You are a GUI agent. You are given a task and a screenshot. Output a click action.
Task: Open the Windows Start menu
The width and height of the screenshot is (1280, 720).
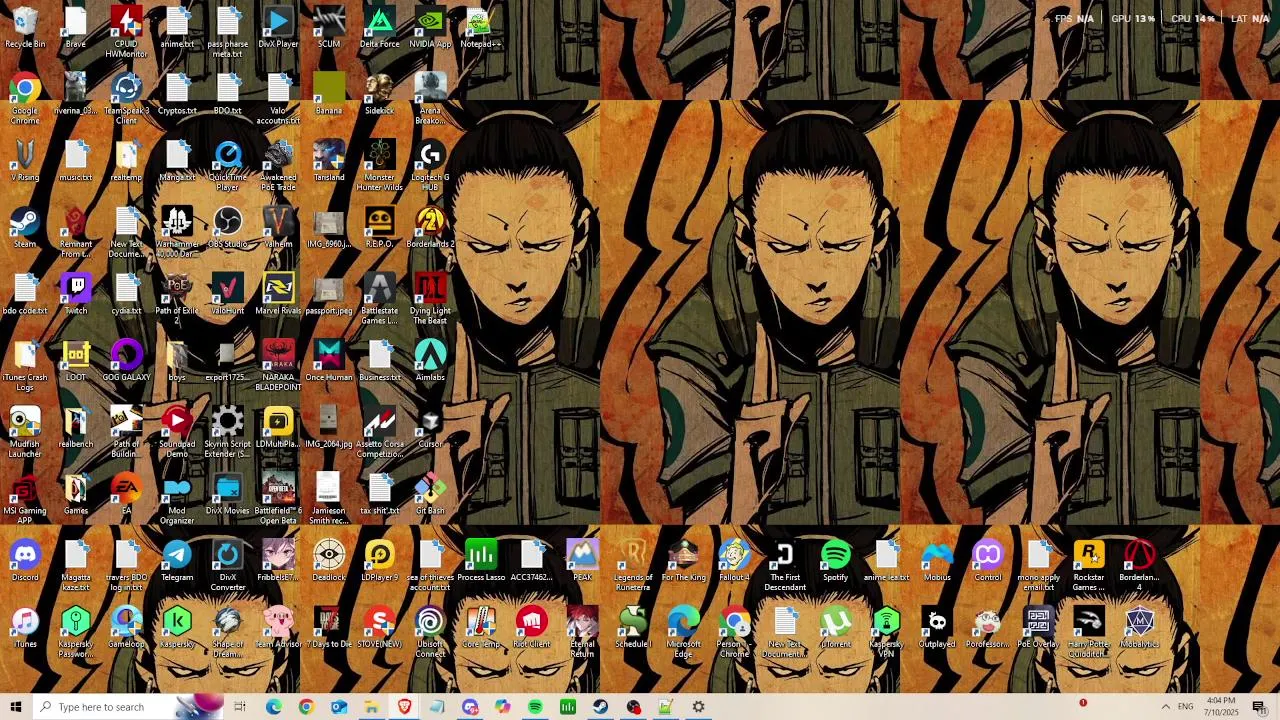[x=16, y=707]
